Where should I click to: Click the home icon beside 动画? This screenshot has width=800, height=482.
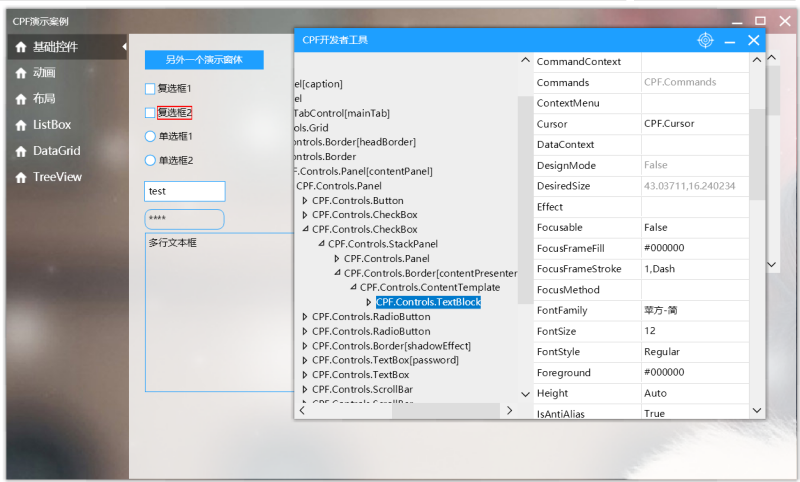tap(21, 73)
